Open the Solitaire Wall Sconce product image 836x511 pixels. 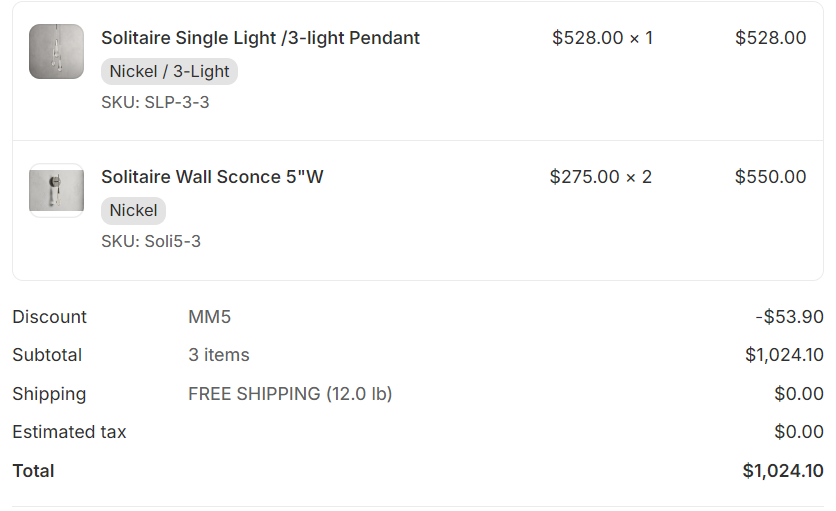point(56,190)
